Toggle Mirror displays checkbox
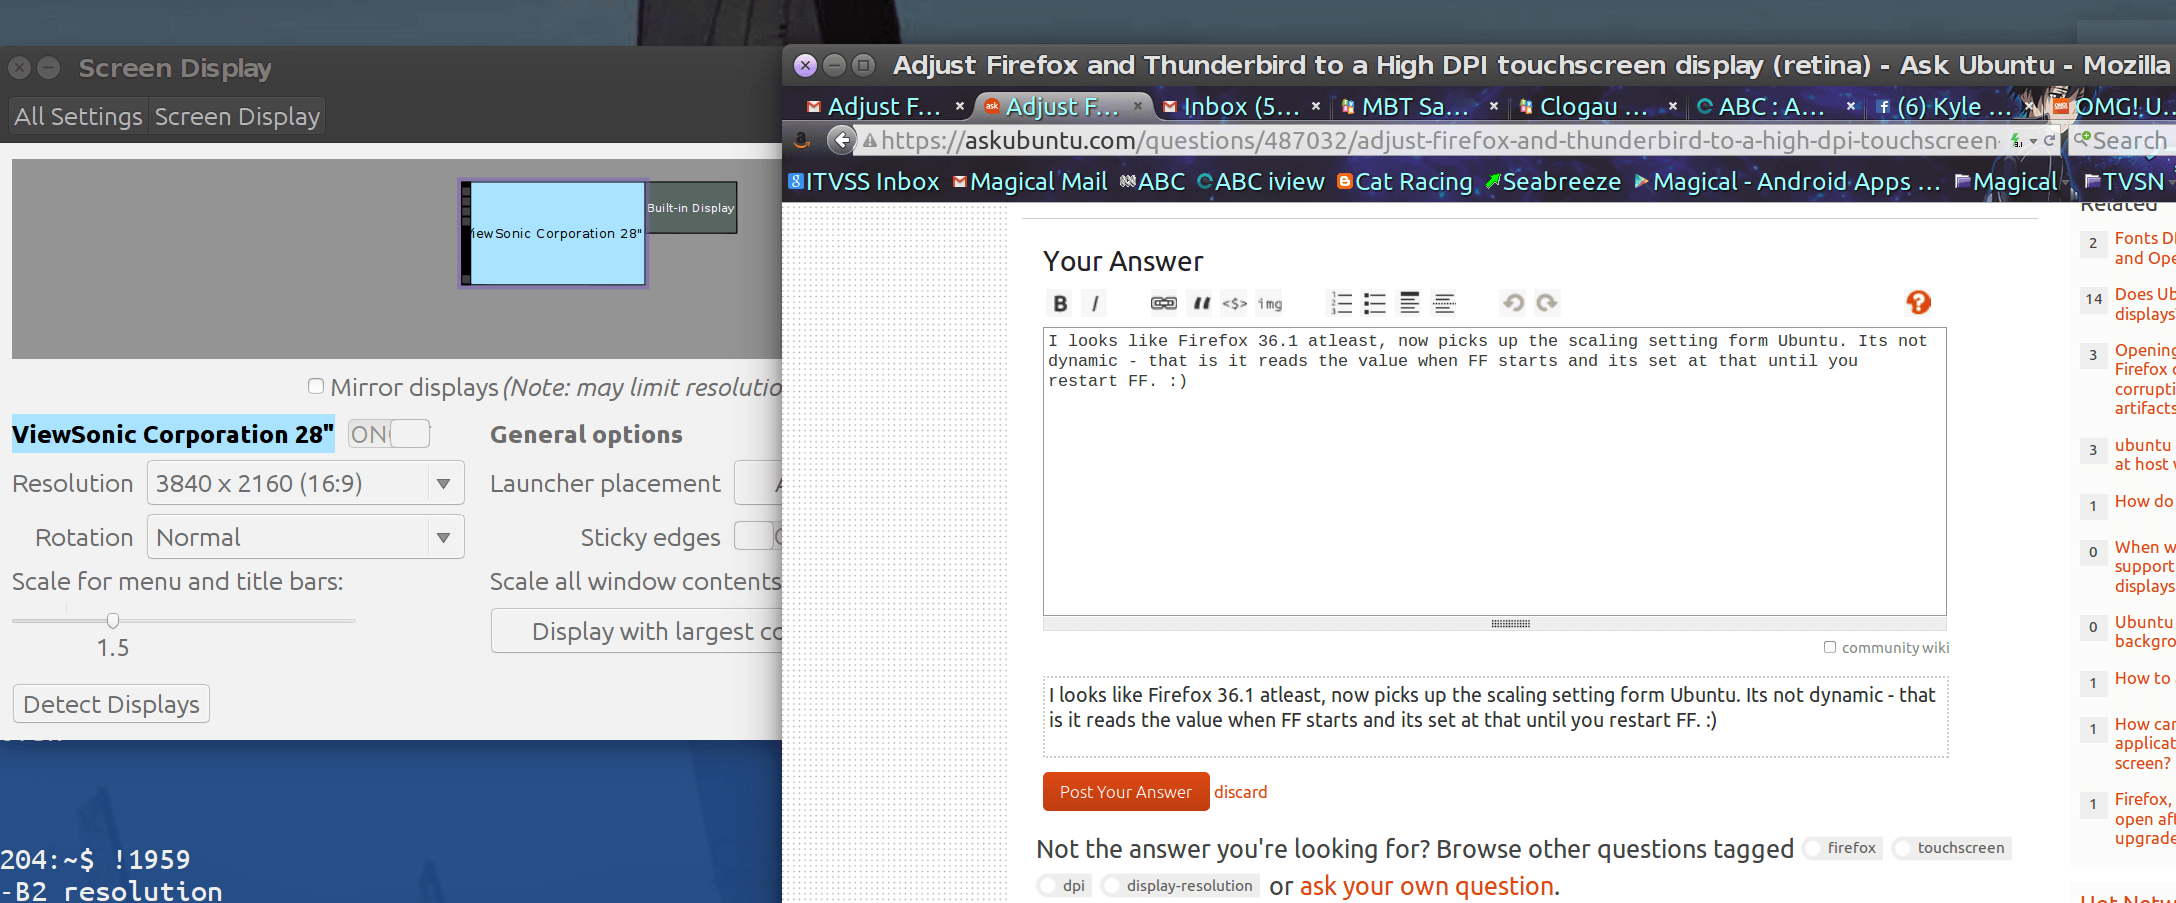The image size is (2176, 903). point(316,386)
